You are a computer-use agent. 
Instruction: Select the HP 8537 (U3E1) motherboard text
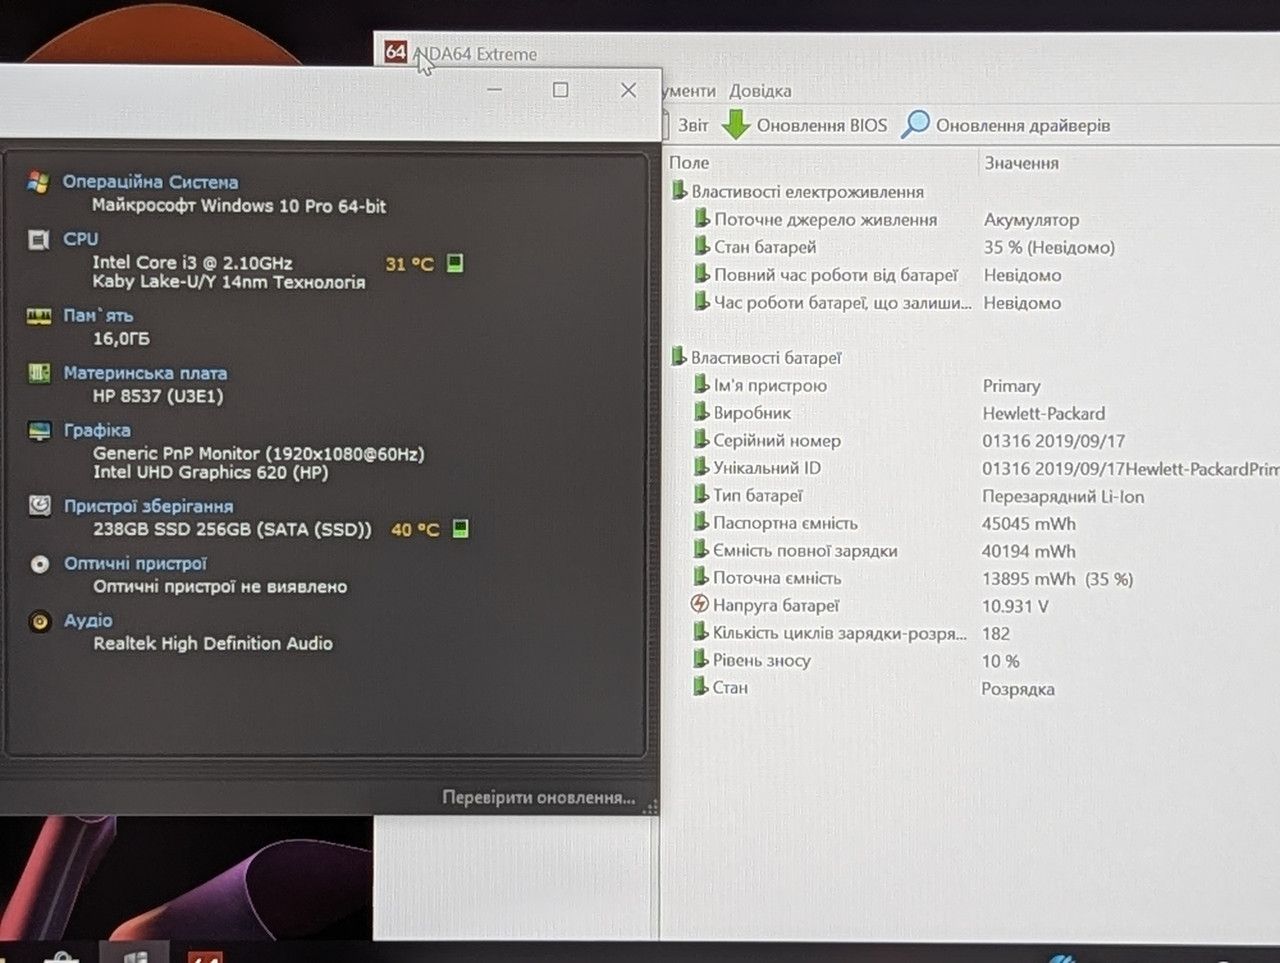[x=158, y=396]
